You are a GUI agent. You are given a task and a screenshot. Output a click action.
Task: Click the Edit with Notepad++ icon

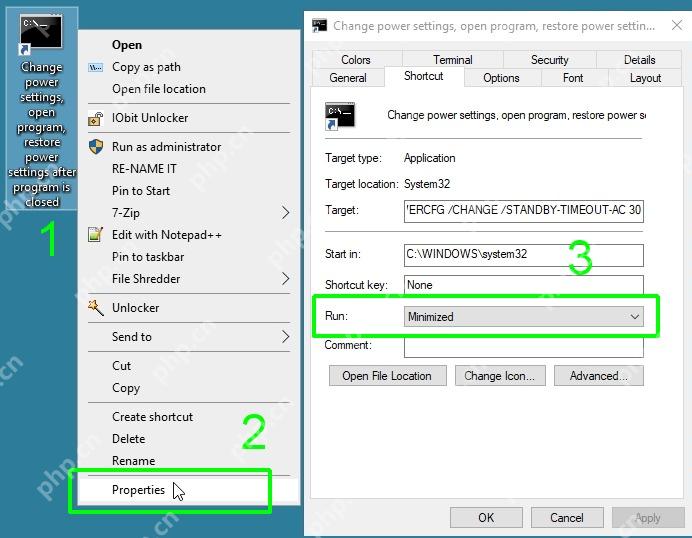[96, 234]
